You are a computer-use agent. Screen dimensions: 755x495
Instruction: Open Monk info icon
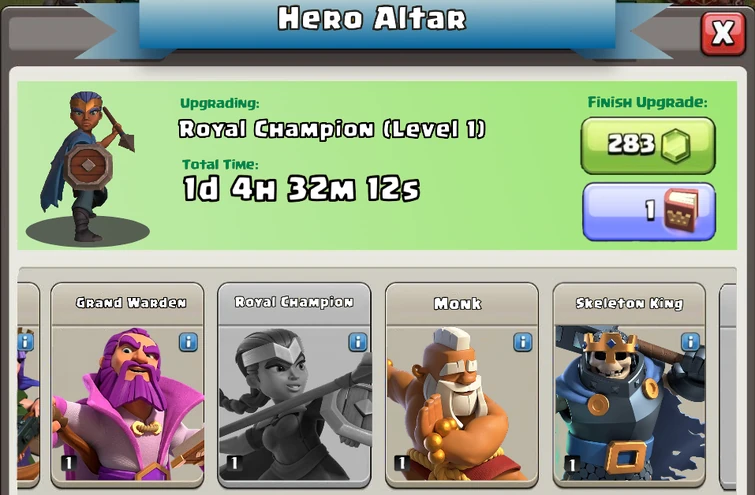tap(523, 342)
